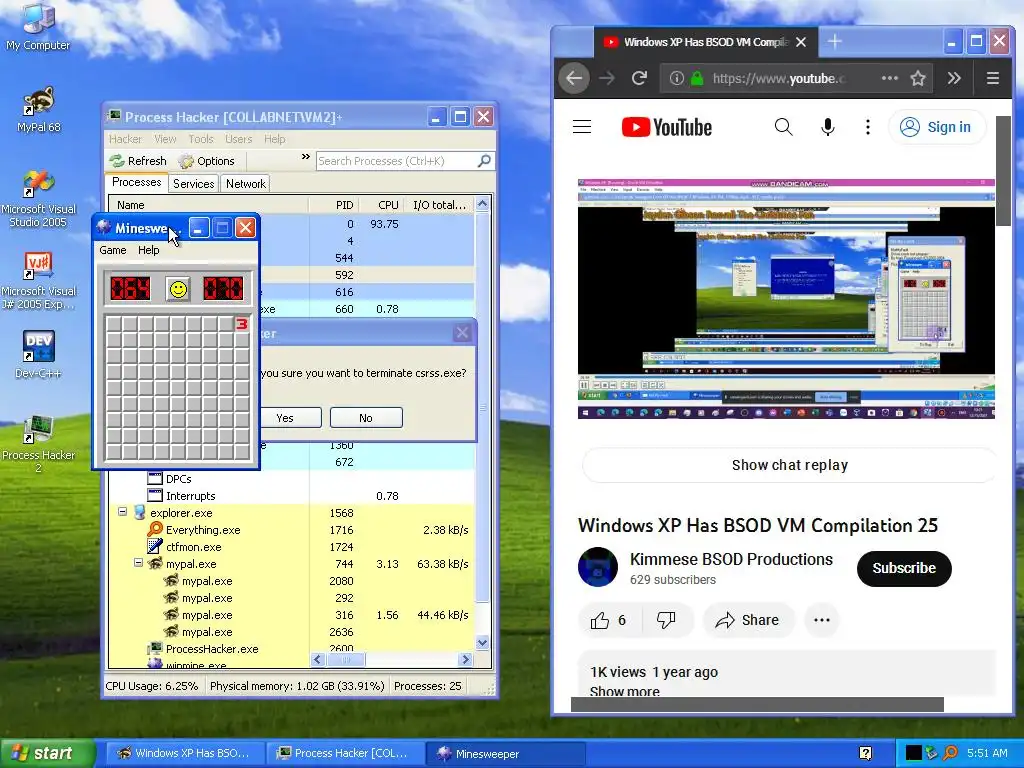The image size is (1024, 768).
Task: Open Kimmese BSOD Productions channel link
Action: [731, 559]
